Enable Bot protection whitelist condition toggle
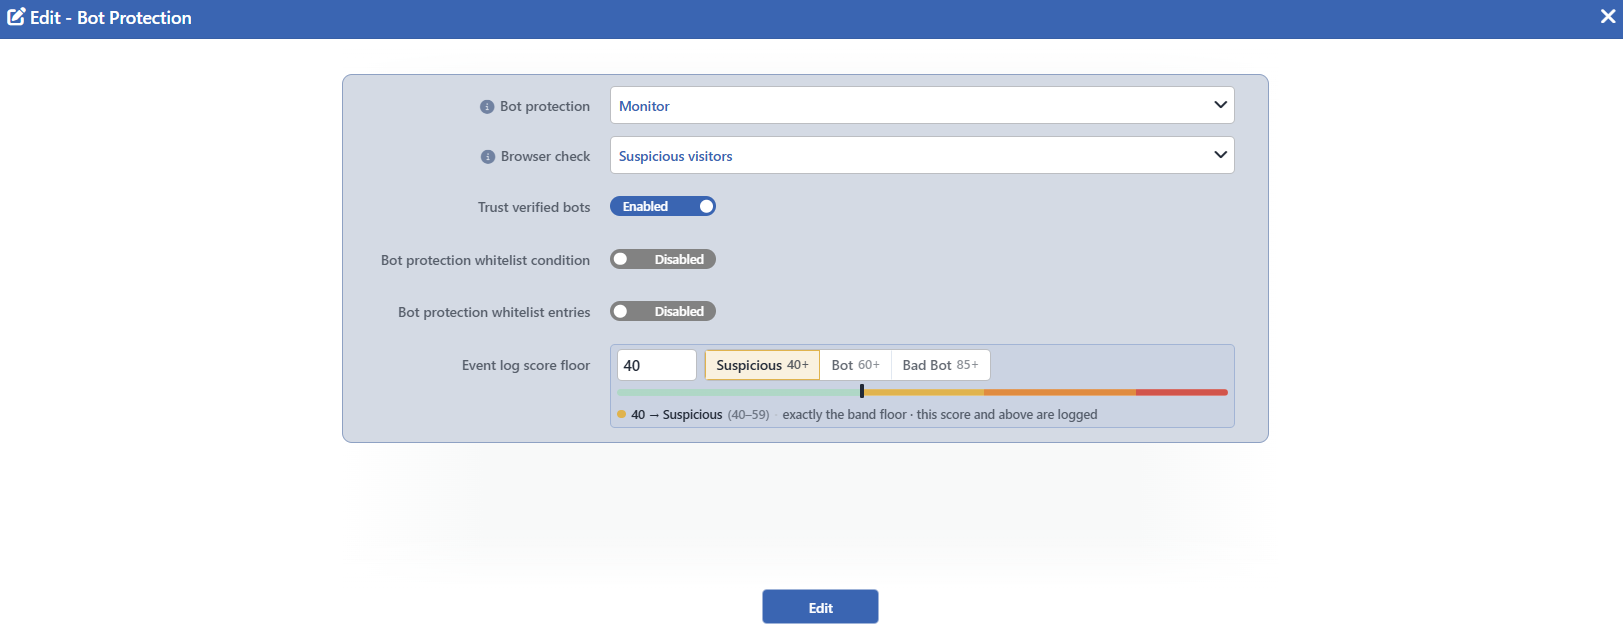Image resolution: width=1623 pixels, height=630 pixels. click(x=663, y=259)
